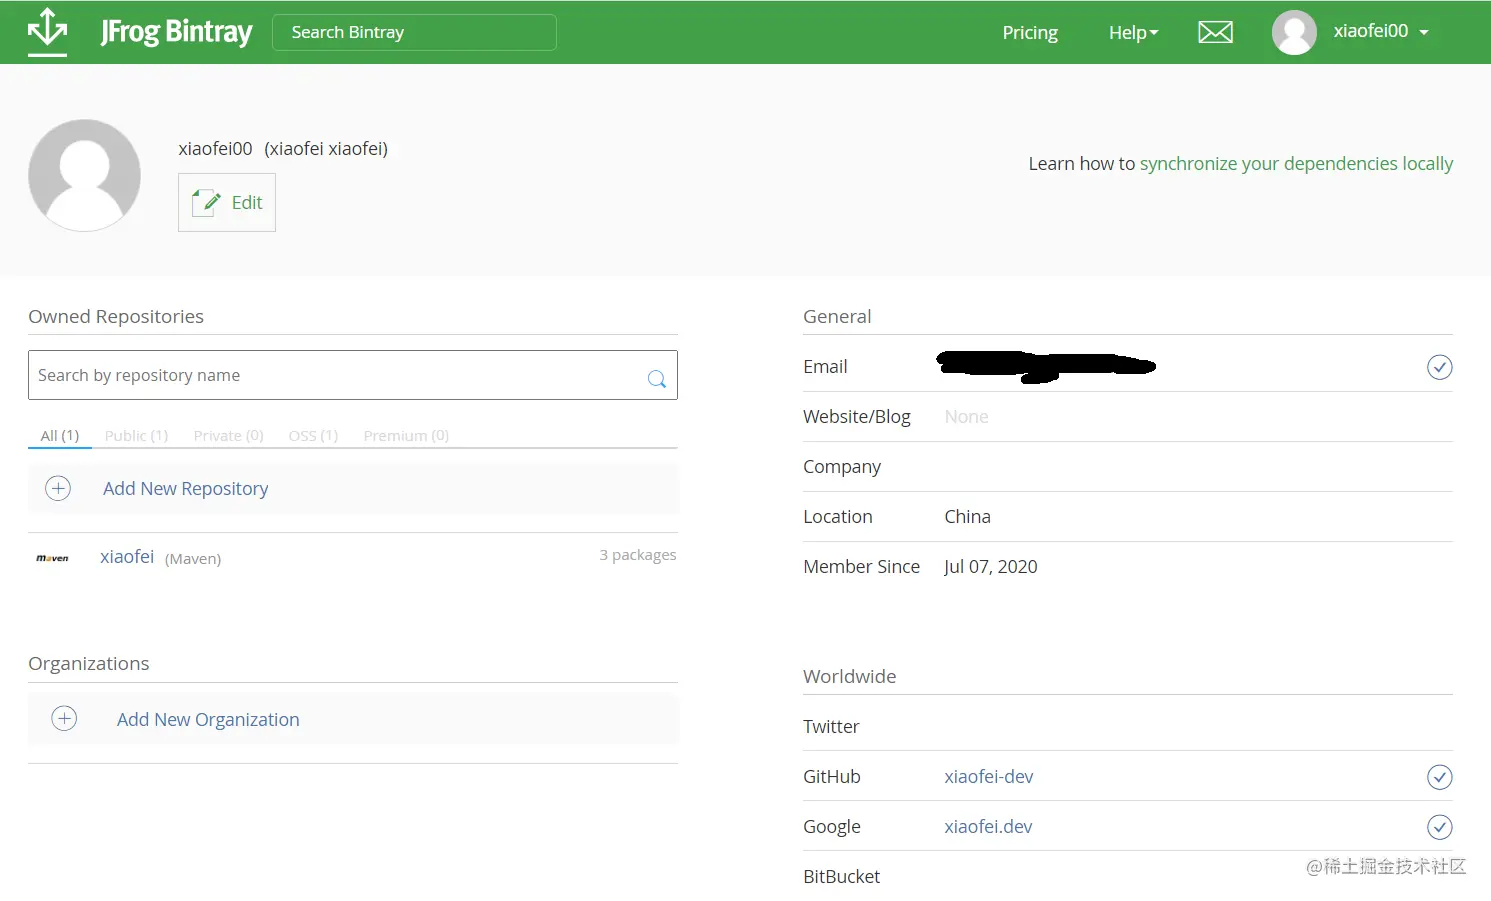
Task: Click the Organizations heading
Action: click(x=89, y=663)
